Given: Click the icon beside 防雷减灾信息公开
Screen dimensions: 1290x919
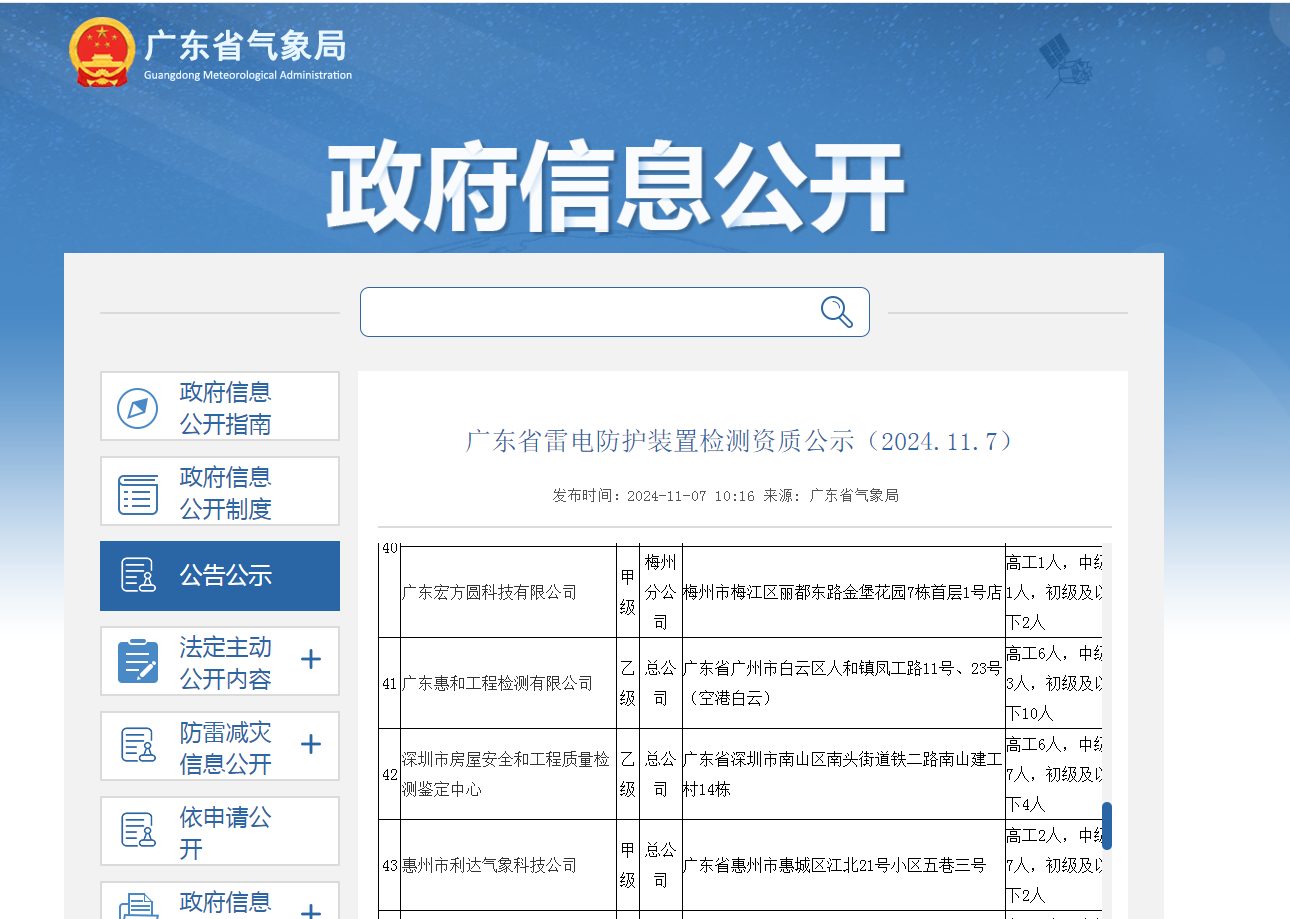Looking at the screenshot, I should [x=138, y=746].
